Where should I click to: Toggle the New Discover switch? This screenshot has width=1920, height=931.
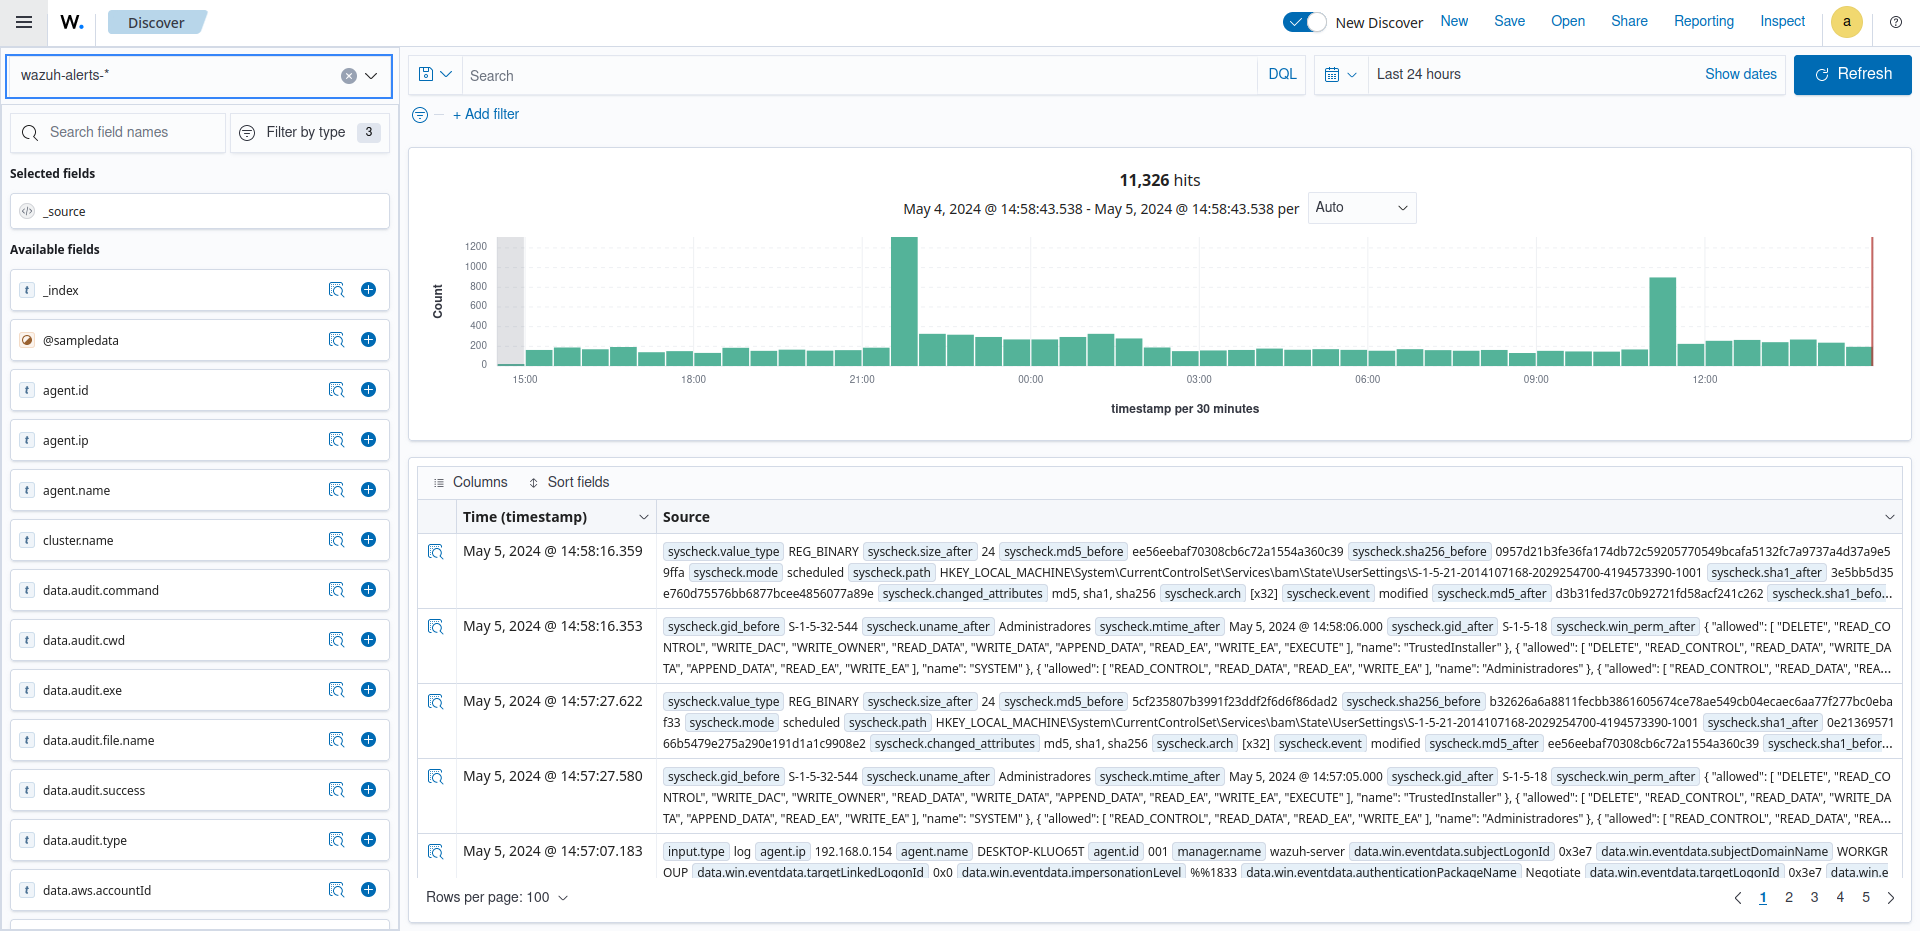[1304, 22]
